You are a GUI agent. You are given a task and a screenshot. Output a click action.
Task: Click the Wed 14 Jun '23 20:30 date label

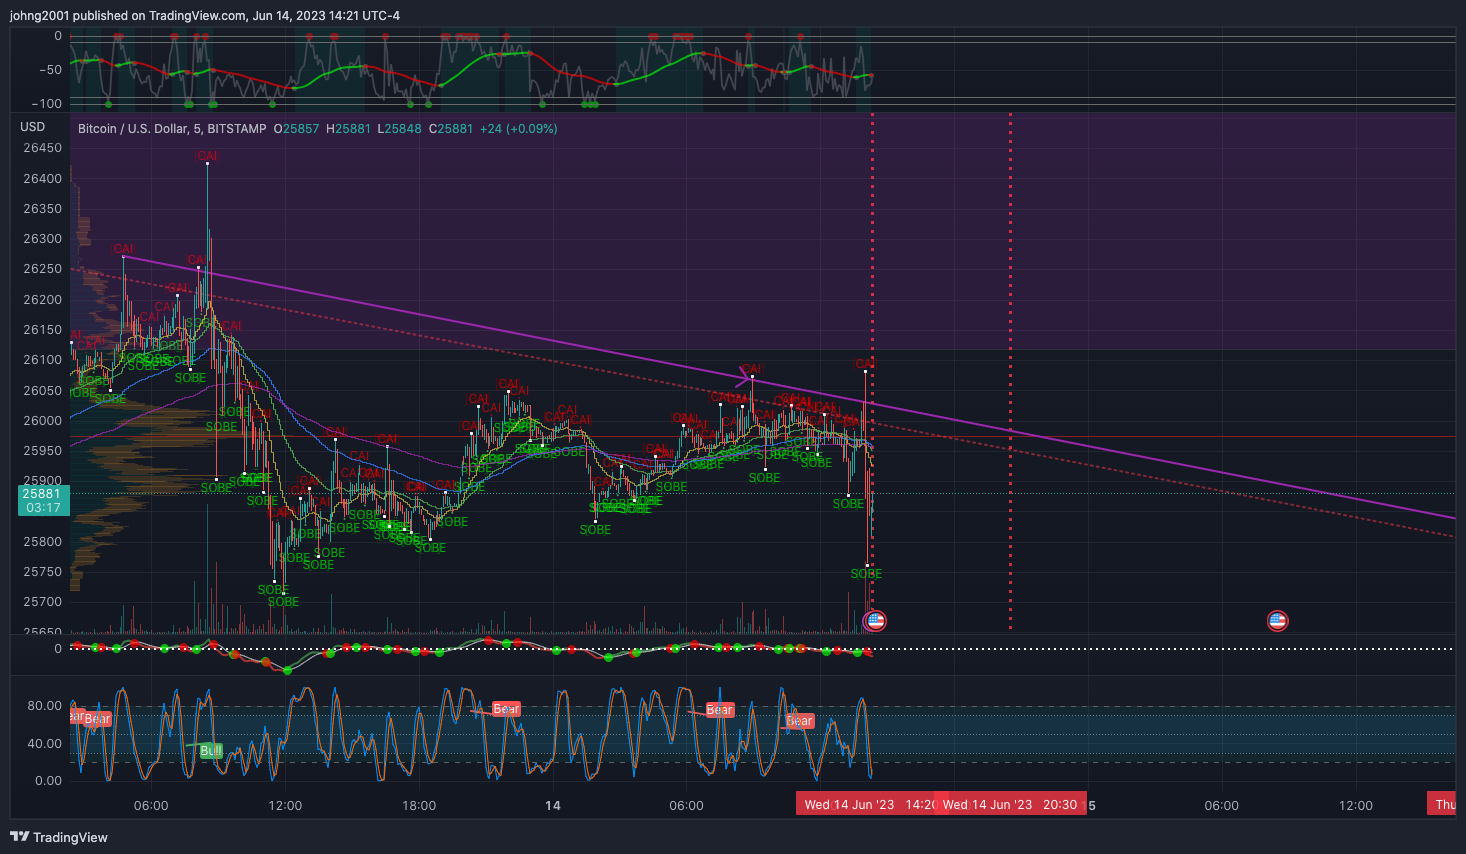pyautogui.click(x=1010, y=804)
